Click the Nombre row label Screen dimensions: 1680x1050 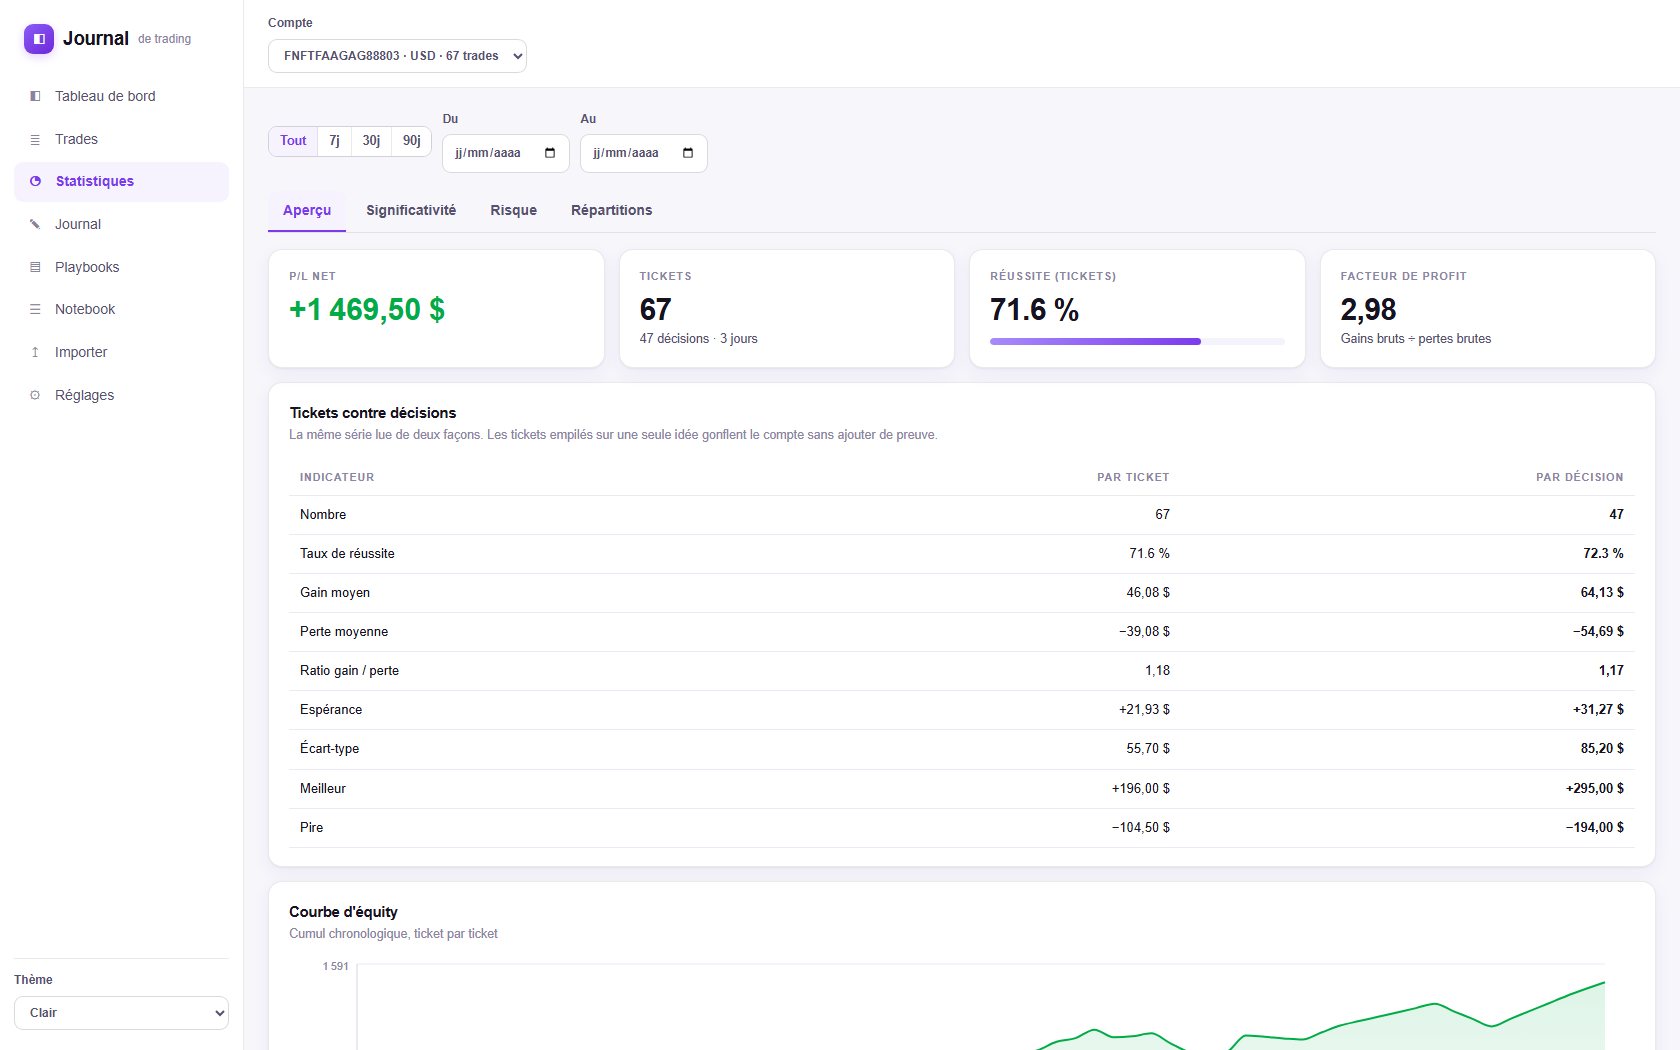(323, 515)
